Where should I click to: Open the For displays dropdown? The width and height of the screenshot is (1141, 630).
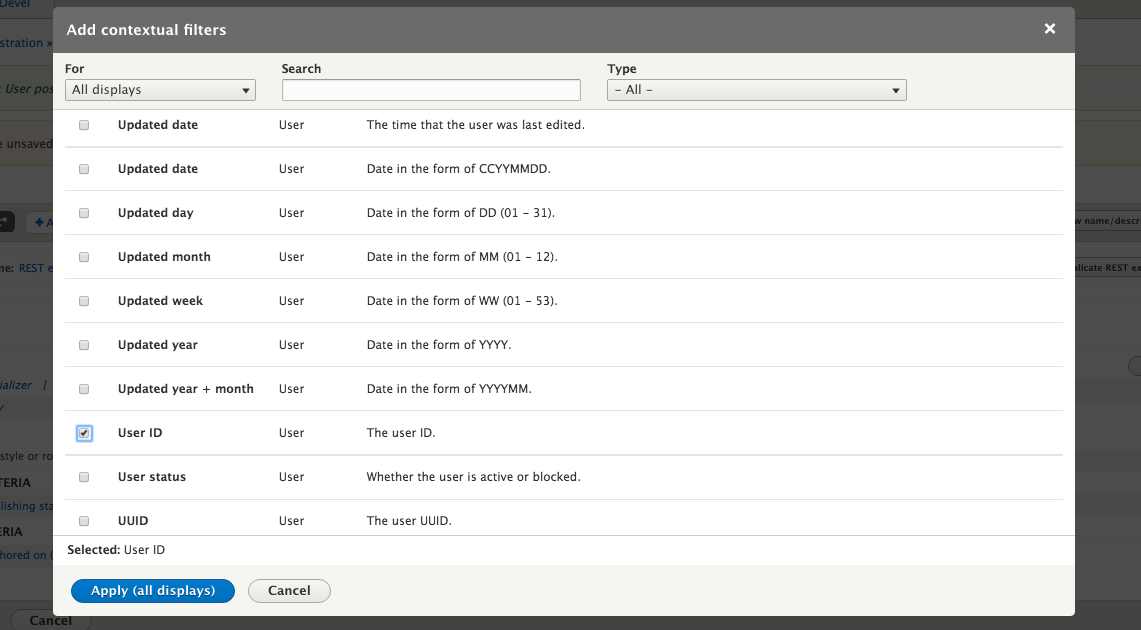point(160,90)
